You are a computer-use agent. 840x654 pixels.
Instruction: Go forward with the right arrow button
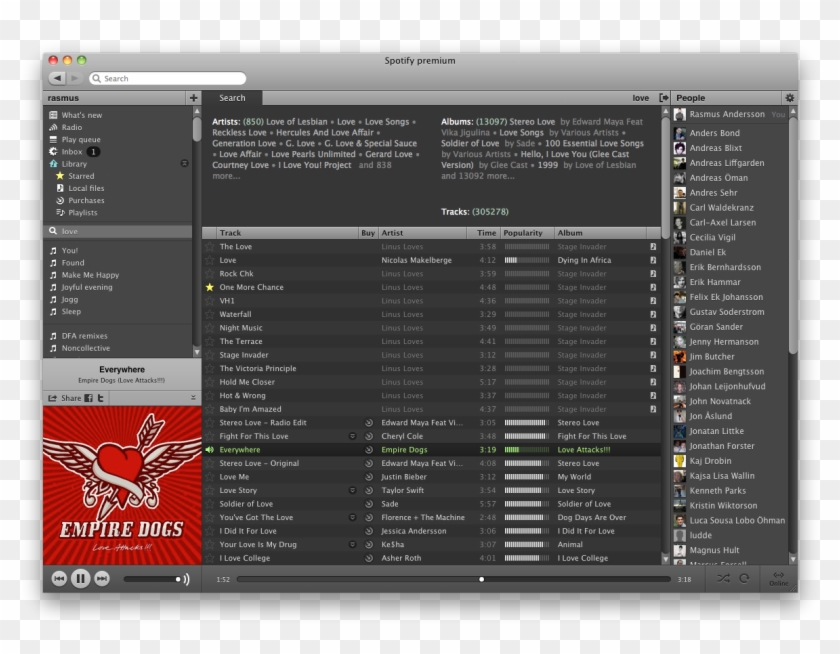click(75, 78)
